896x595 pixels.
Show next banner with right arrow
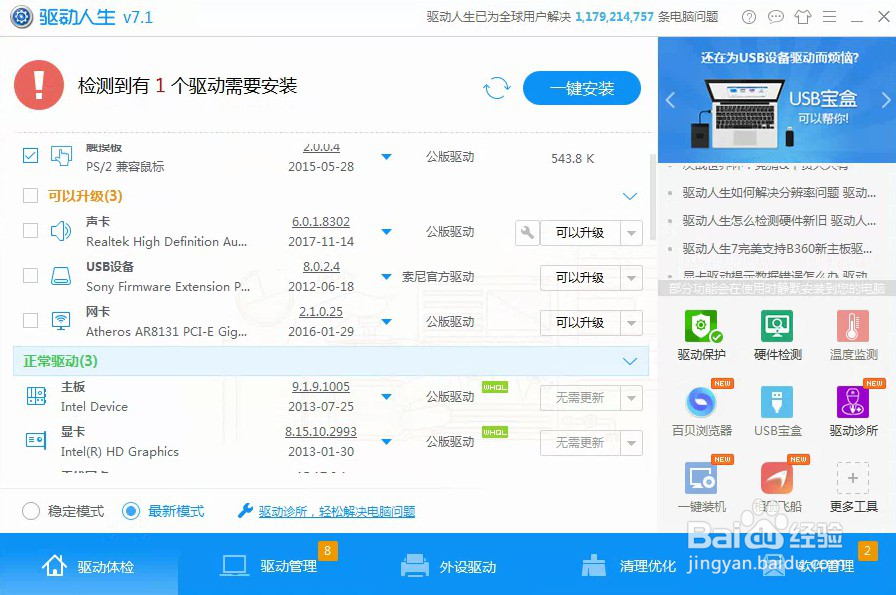[885, 101]
